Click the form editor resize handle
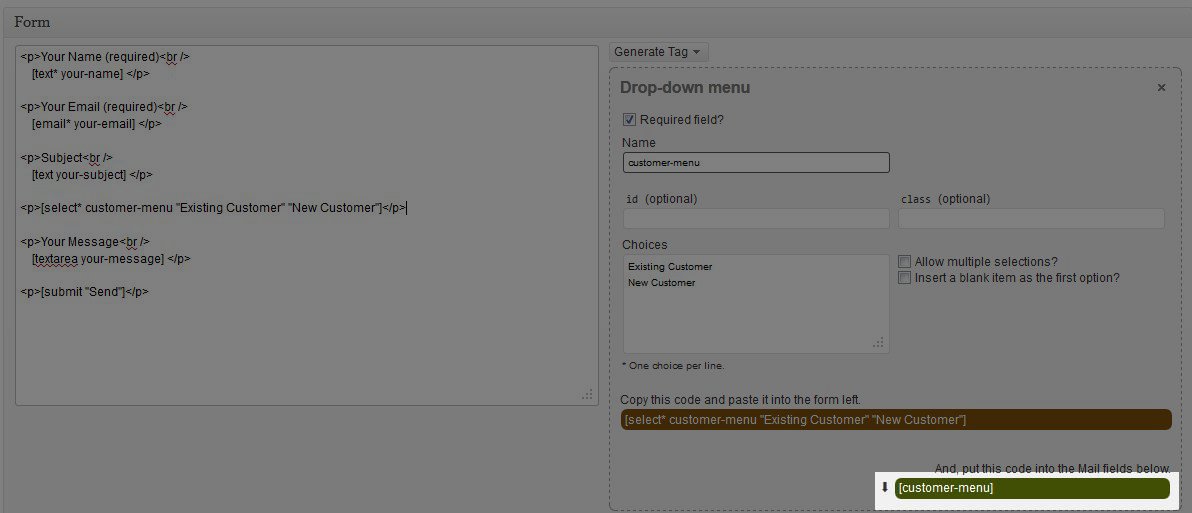This screenshot has height=513, width=1192. pos(588,395)
